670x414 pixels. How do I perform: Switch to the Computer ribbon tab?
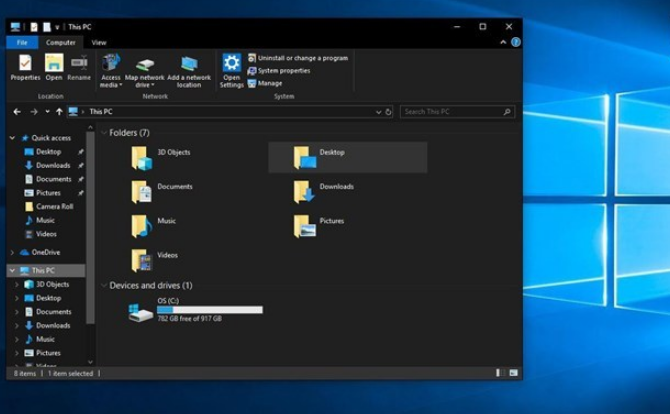61,42
